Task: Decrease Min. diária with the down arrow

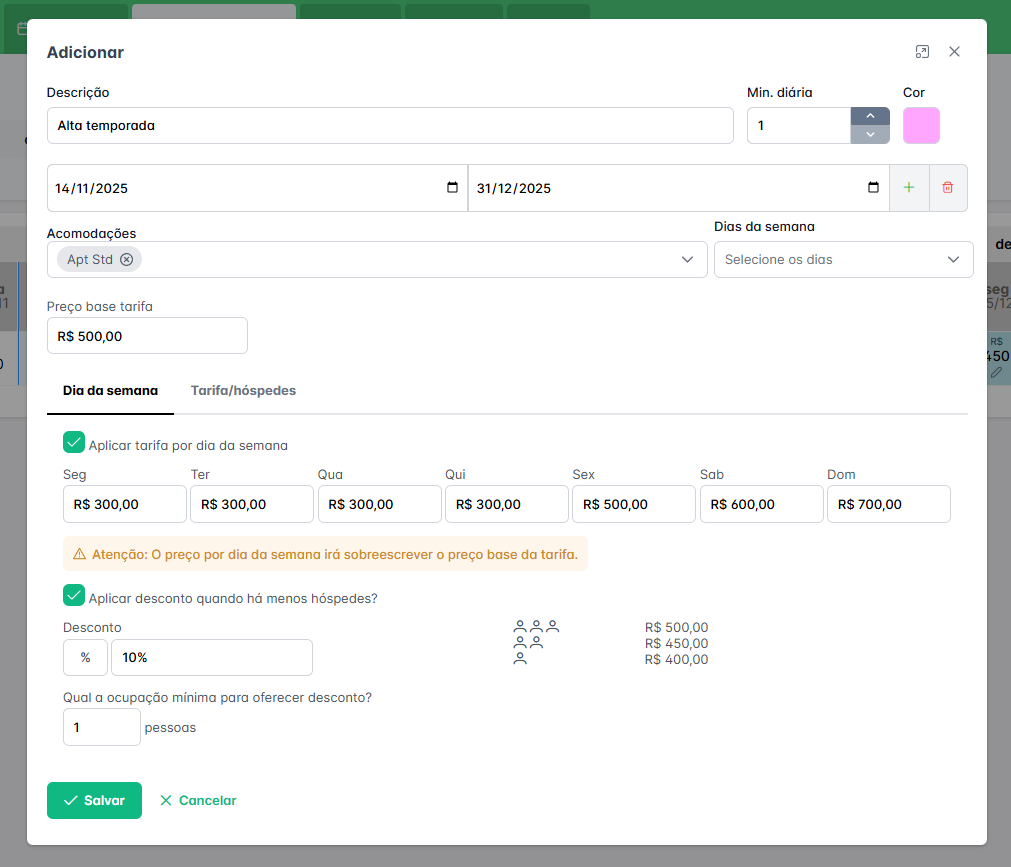Action: click(x=870, y=135)
